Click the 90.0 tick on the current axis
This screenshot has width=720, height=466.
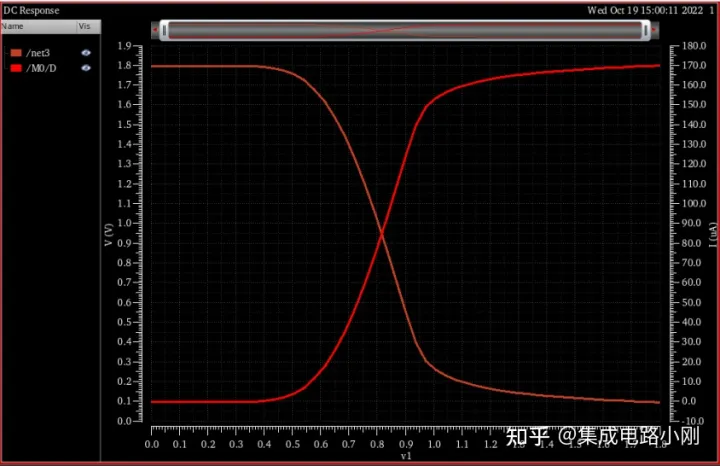pos(691,223)
